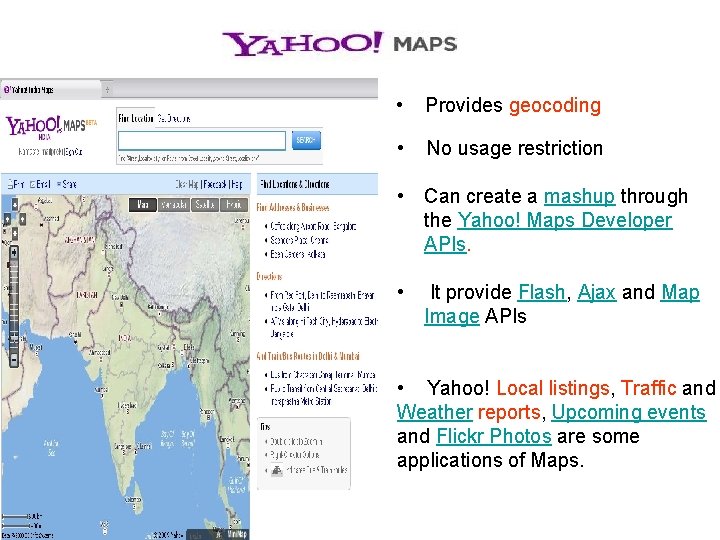Image resolution: width=720 pixels, height=540 pixels.
Task: Pan the map up with the arrow
Action: click(x=15, y=204)
